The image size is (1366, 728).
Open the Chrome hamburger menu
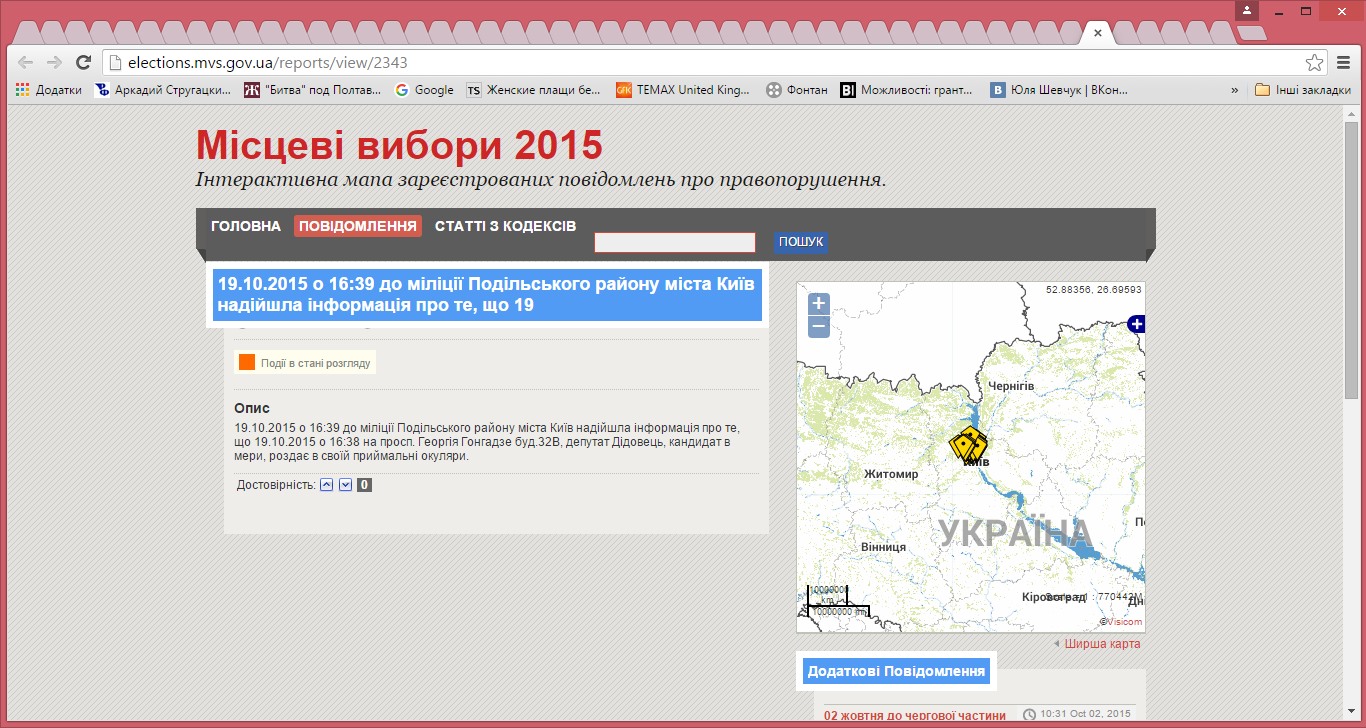click(x=1344, y=62)
